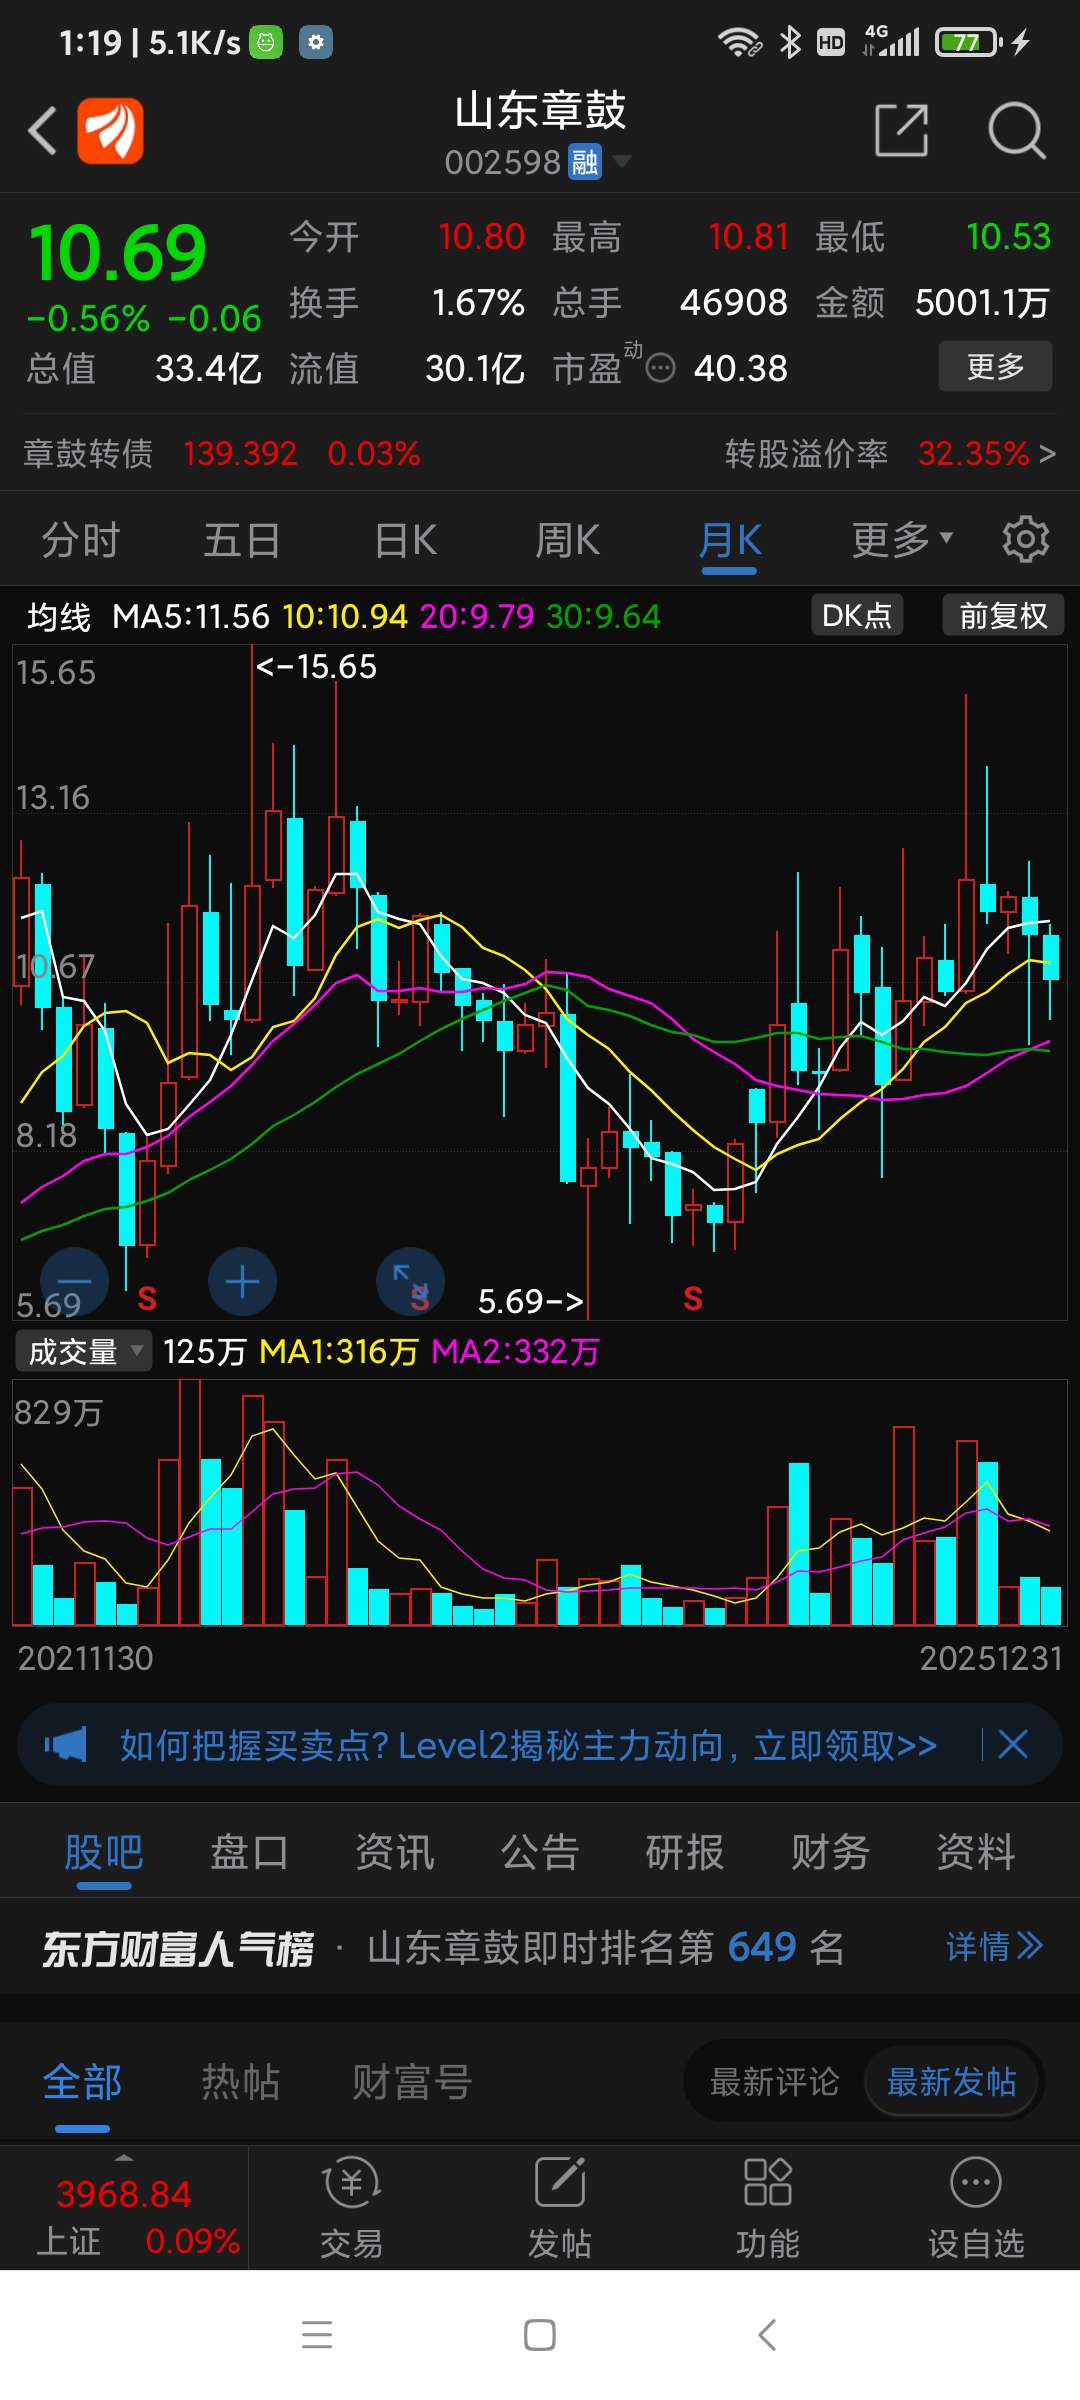The width and height of the screenshot is (1080, 2400).
Task: Zoom in chart with plus button
Action: (x=242, y=1282)
